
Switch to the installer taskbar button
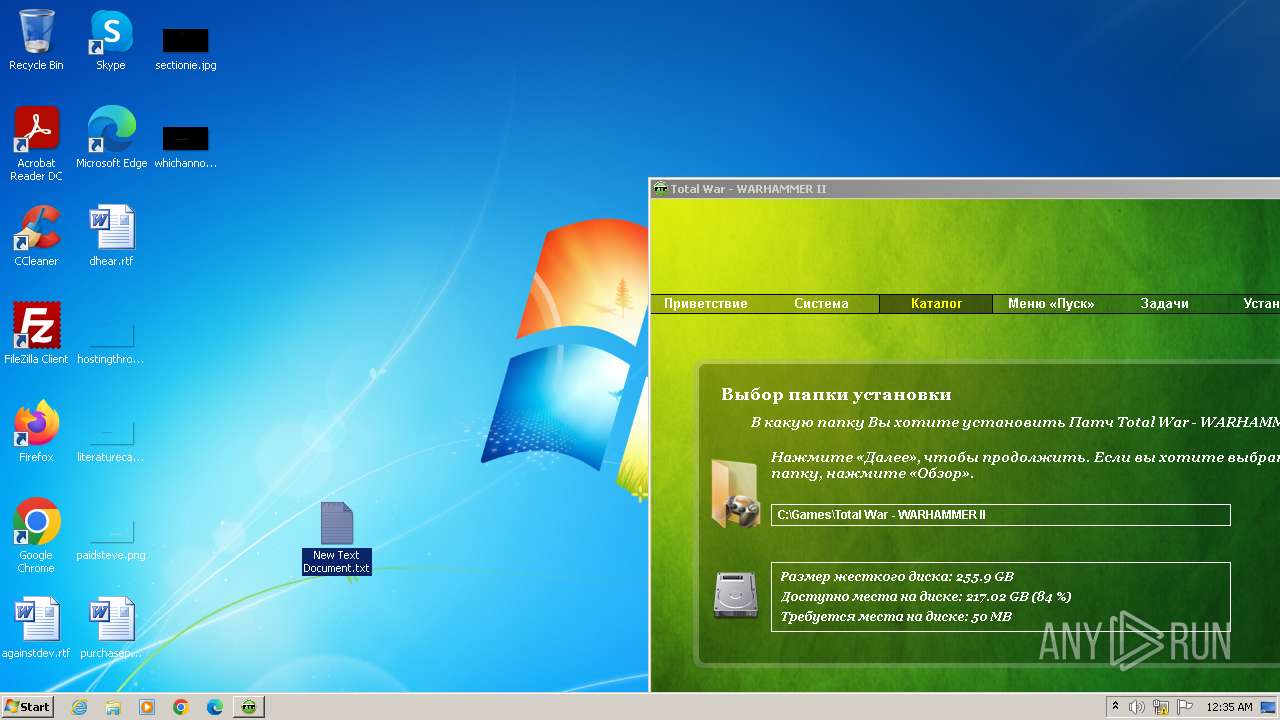[x=249, y=707]
